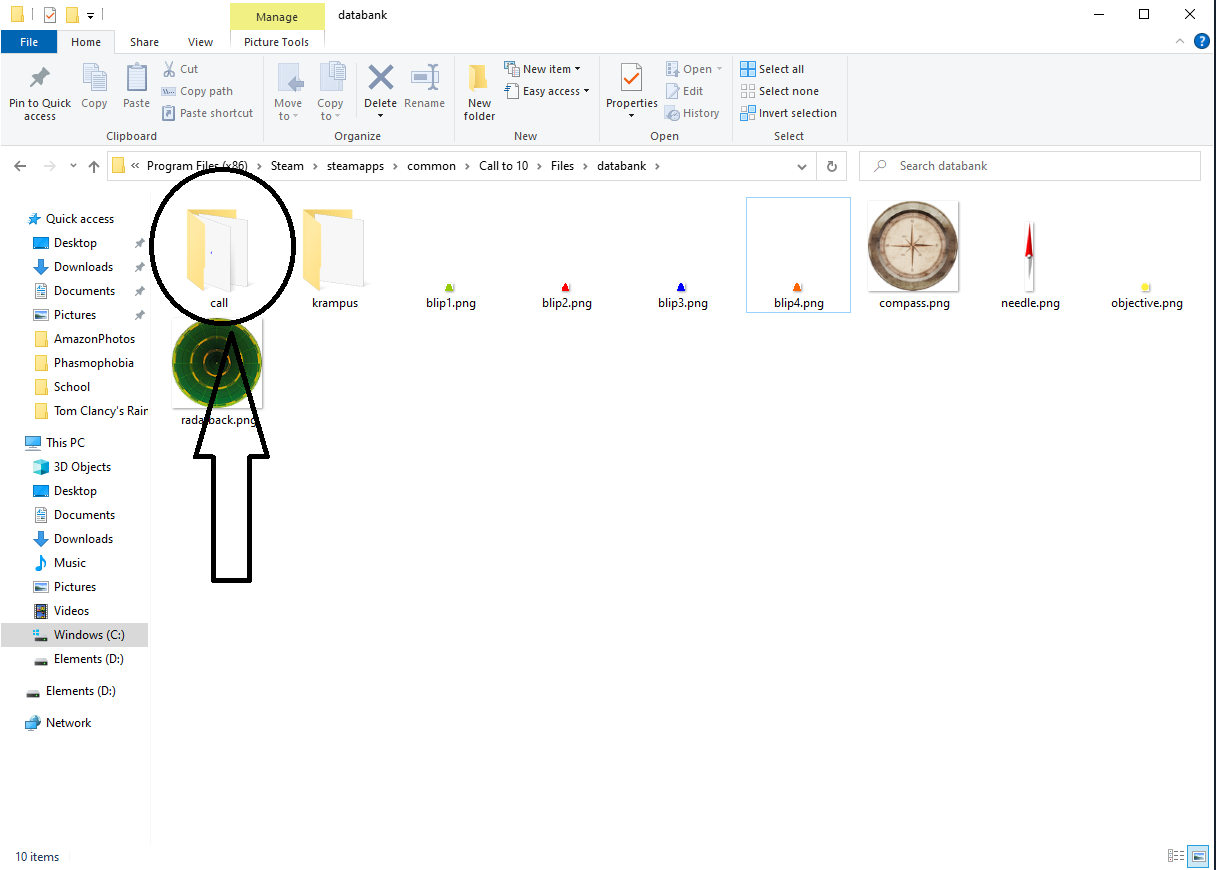
Task: Expand the address bar history dropdown
Action: [x=803, y=166]
